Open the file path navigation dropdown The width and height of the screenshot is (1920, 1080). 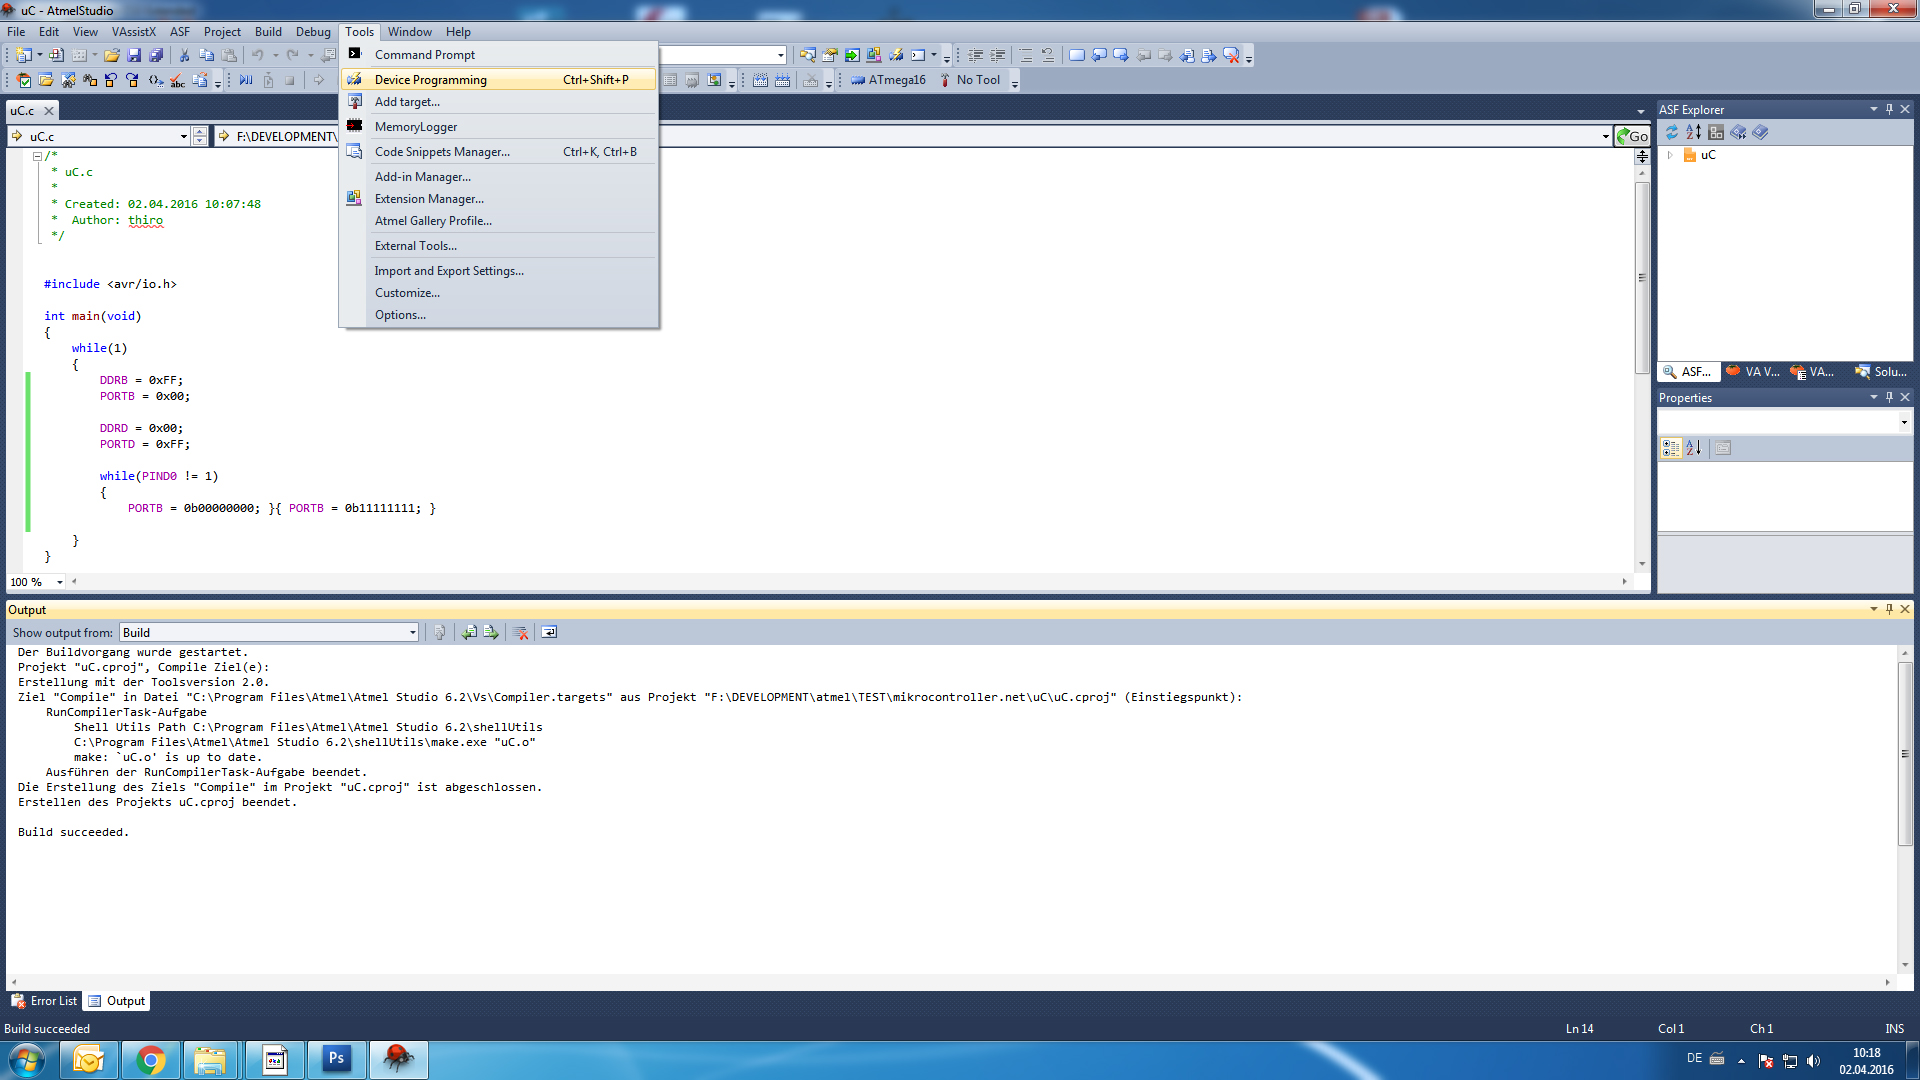click(x=1605, y=136)
